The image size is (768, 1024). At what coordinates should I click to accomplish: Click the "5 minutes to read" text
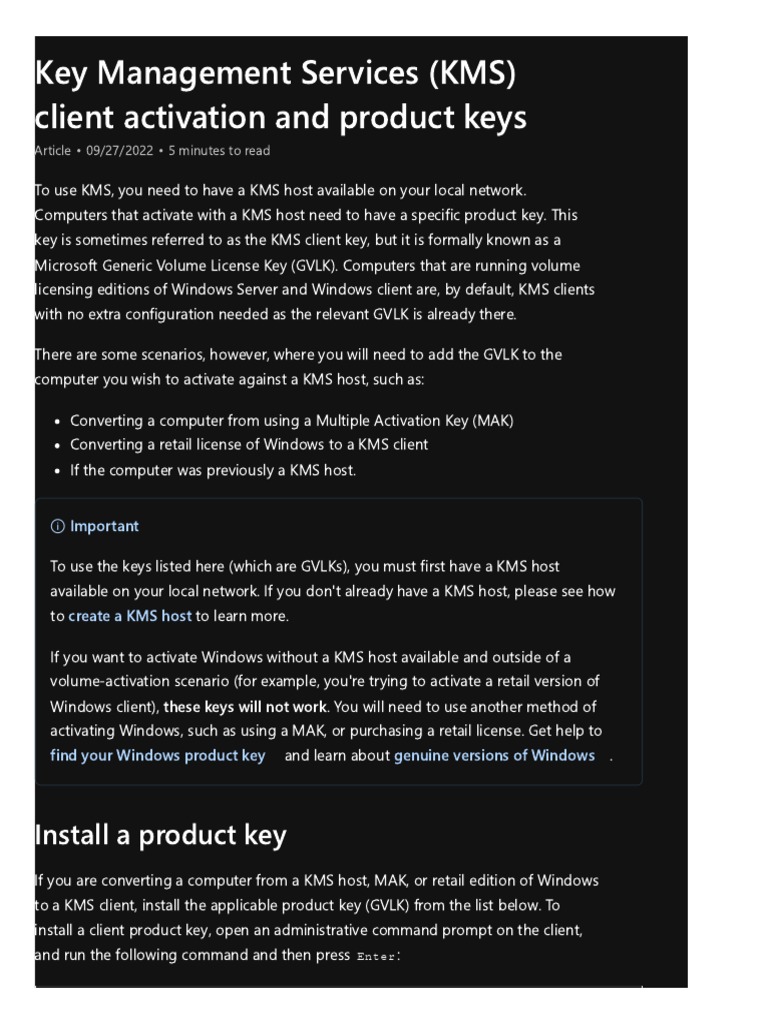pyautogui.click(x=219, y=151)
